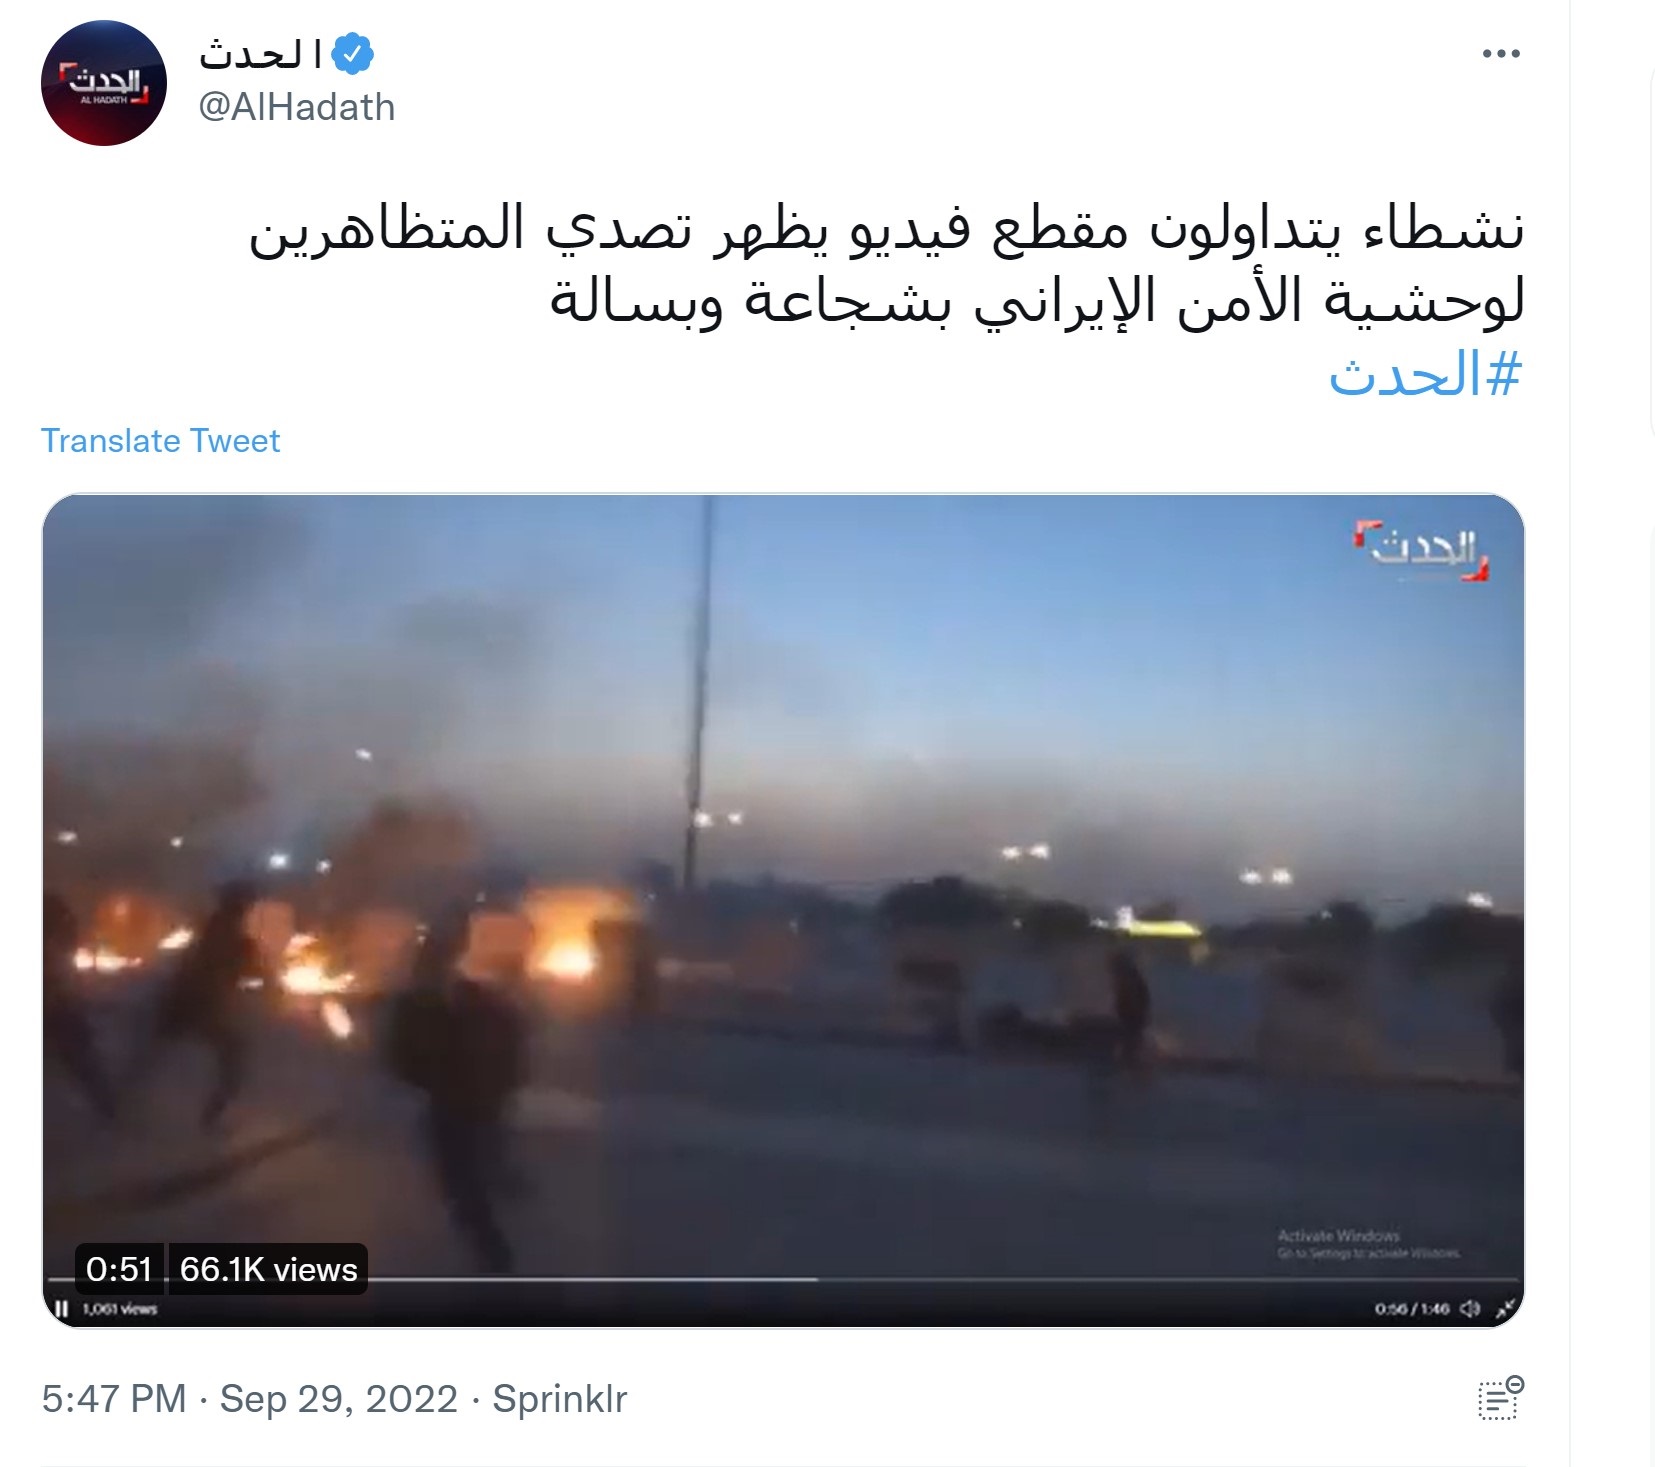Click the الحدث watermark logo in video
The image size is (1655, 1467).
(x=1421, y=549)
